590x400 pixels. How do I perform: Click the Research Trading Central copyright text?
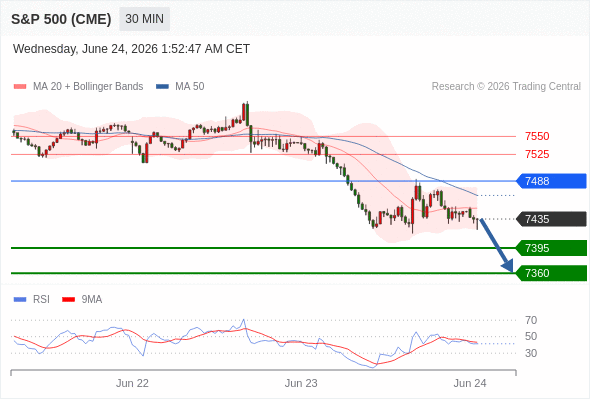click(x=506, y=87)
